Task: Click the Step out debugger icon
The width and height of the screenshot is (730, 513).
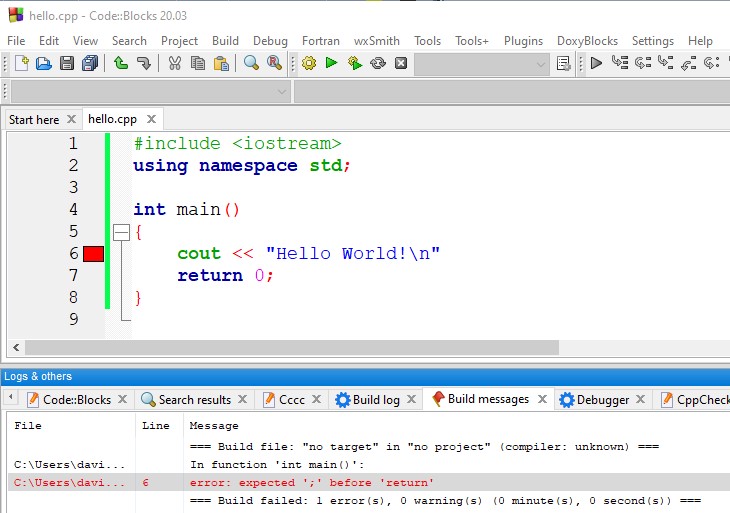Action: [x=688, y=63]
